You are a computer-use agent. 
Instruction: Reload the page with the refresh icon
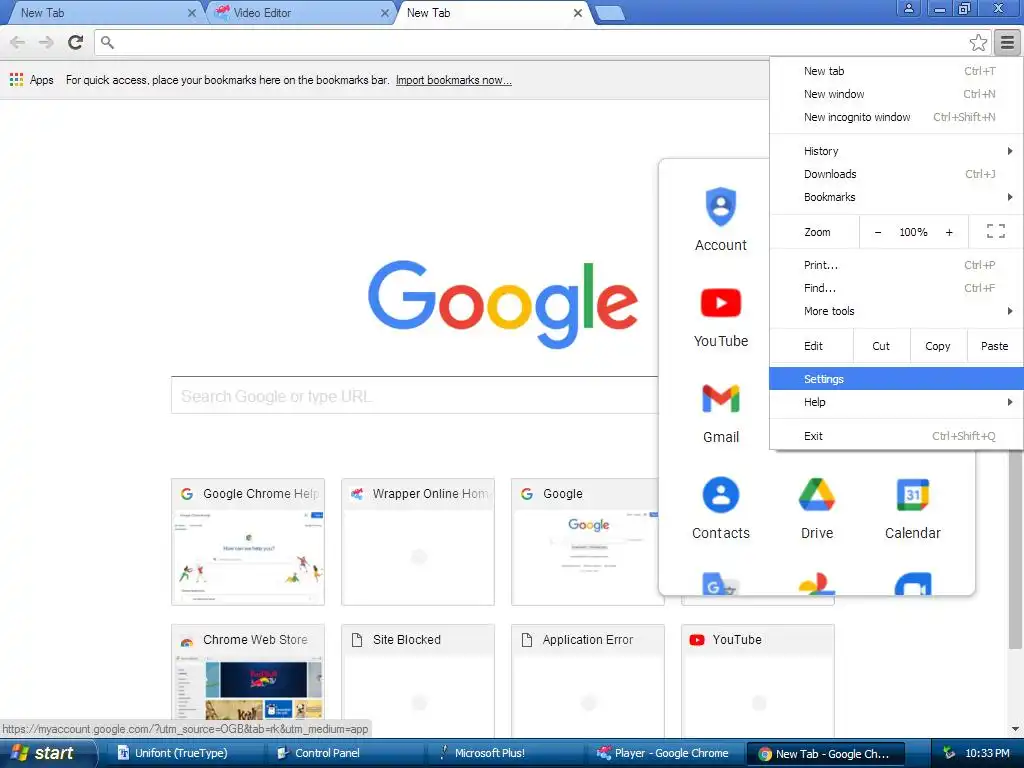pyautogui.click(x=76, y=42)
